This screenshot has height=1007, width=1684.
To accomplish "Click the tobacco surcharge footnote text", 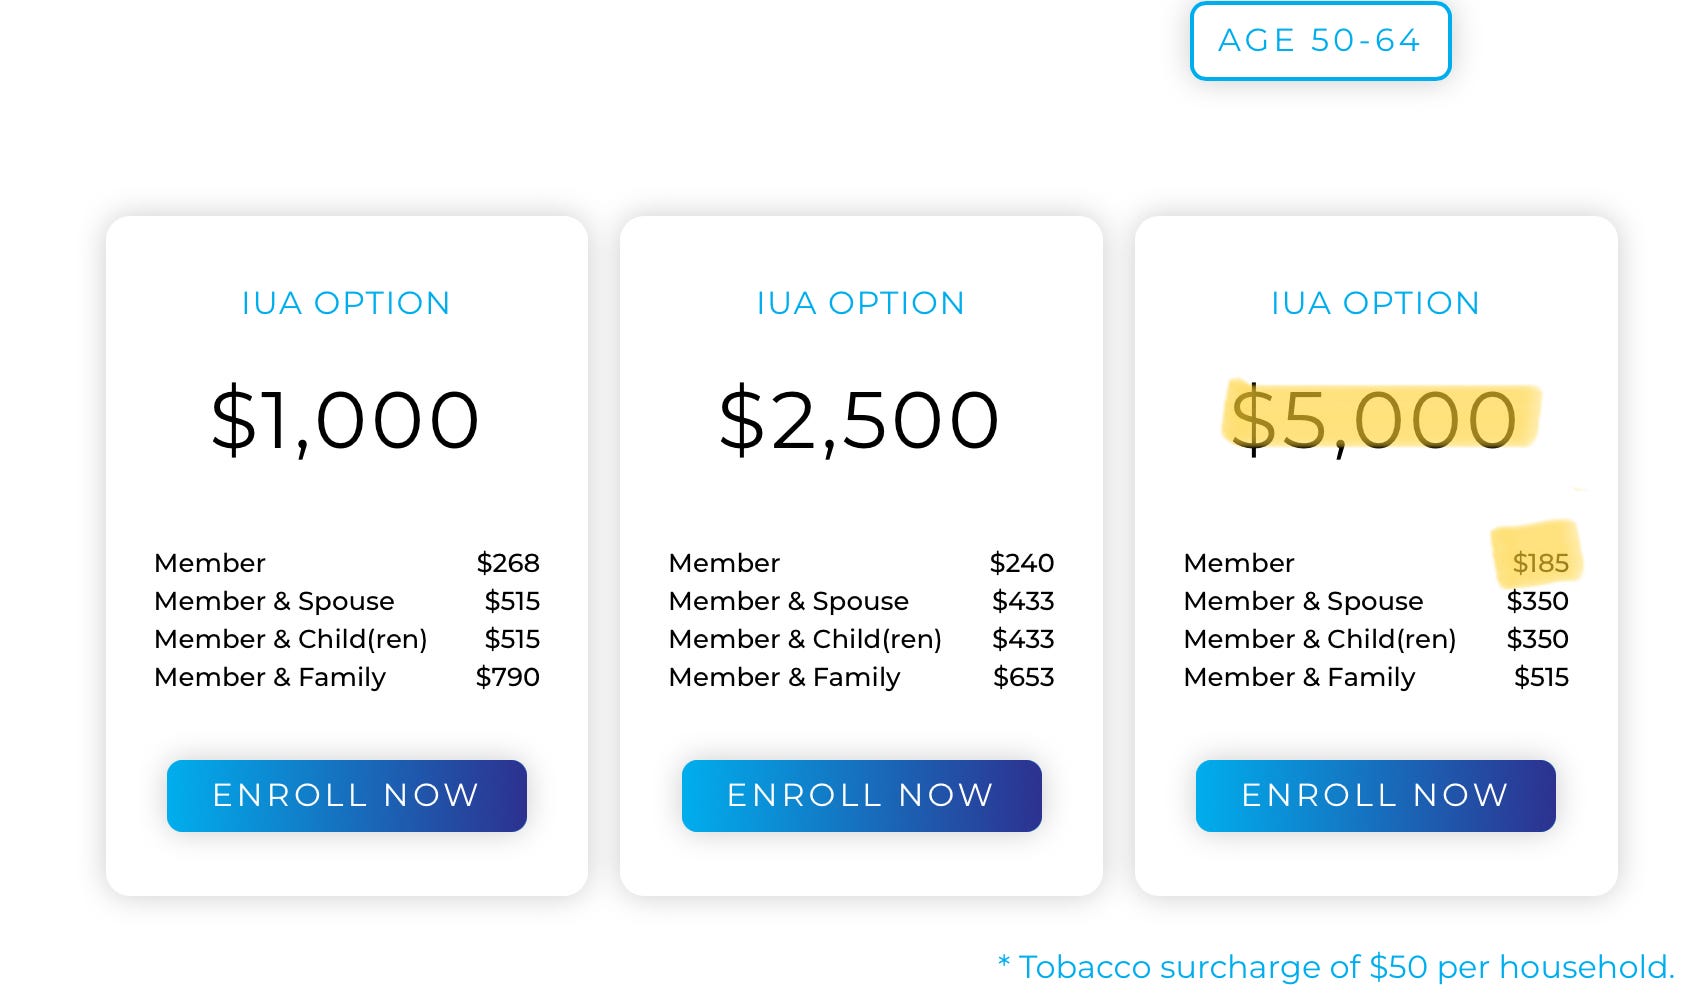I will coord(1336,967).
